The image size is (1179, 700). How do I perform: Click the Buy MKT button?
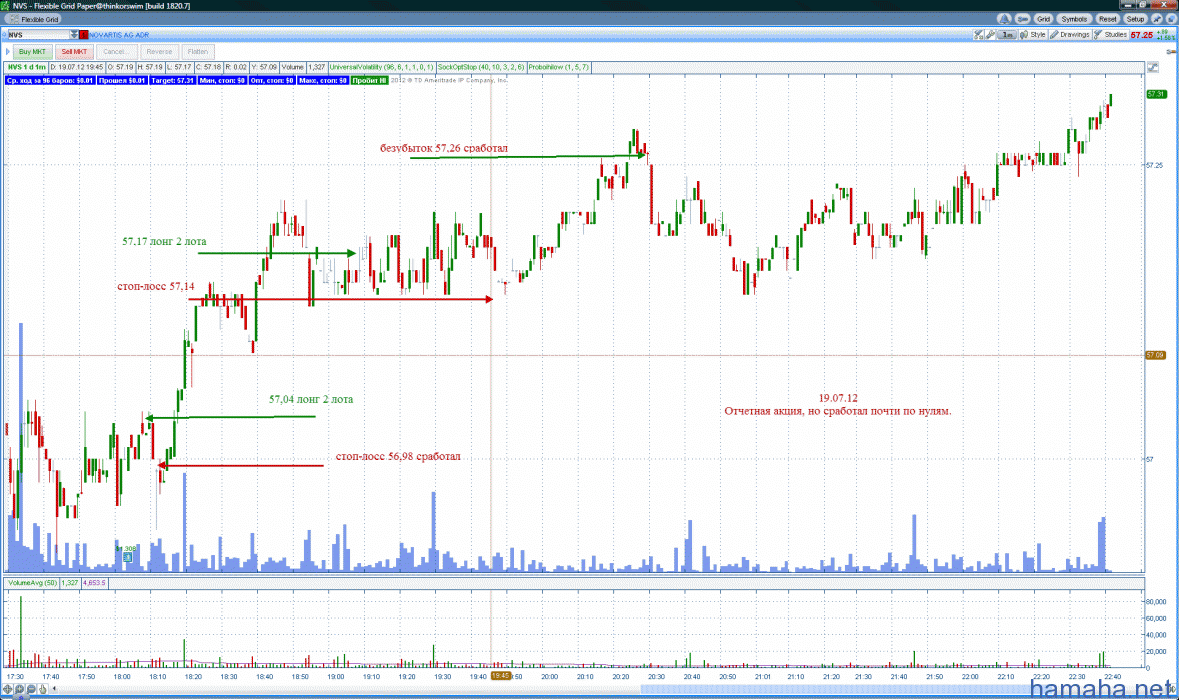(32, 52)
